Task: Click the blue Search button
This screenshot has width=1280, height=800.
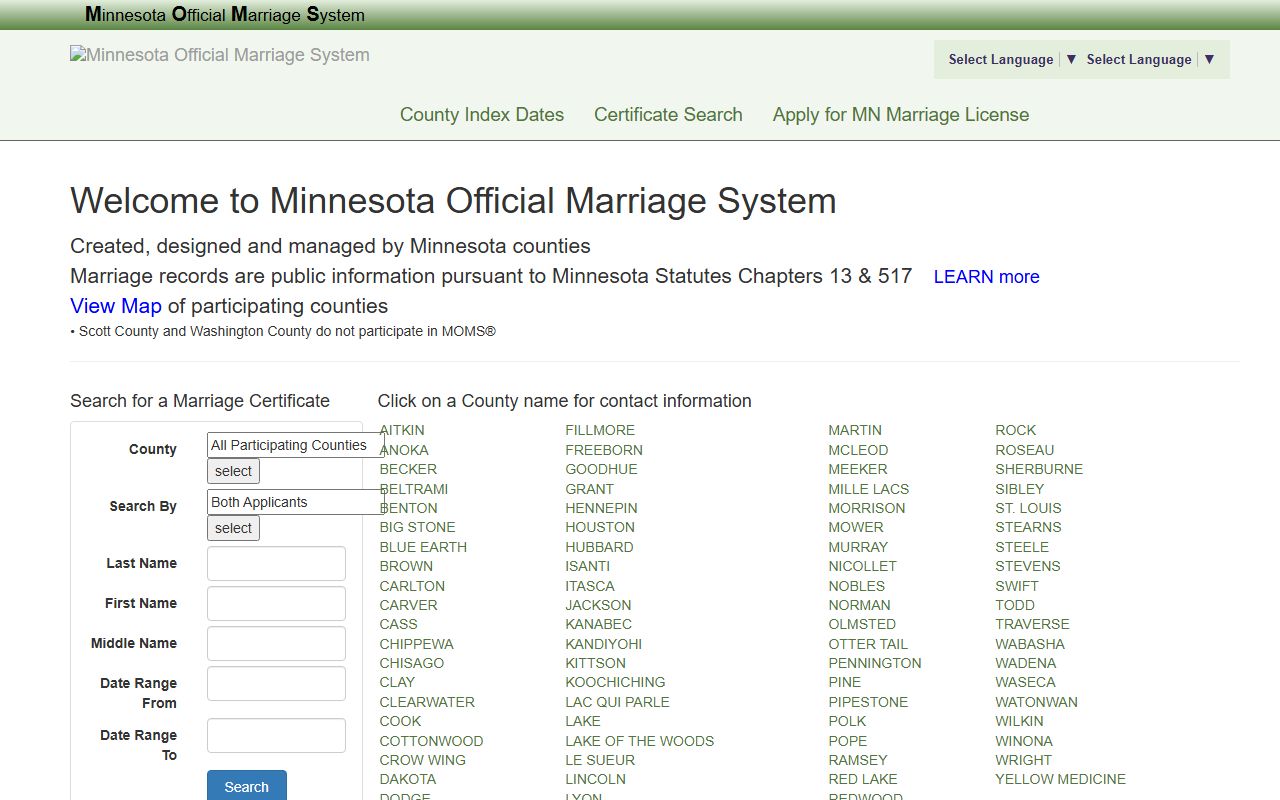Action: [x=247, y=786]
